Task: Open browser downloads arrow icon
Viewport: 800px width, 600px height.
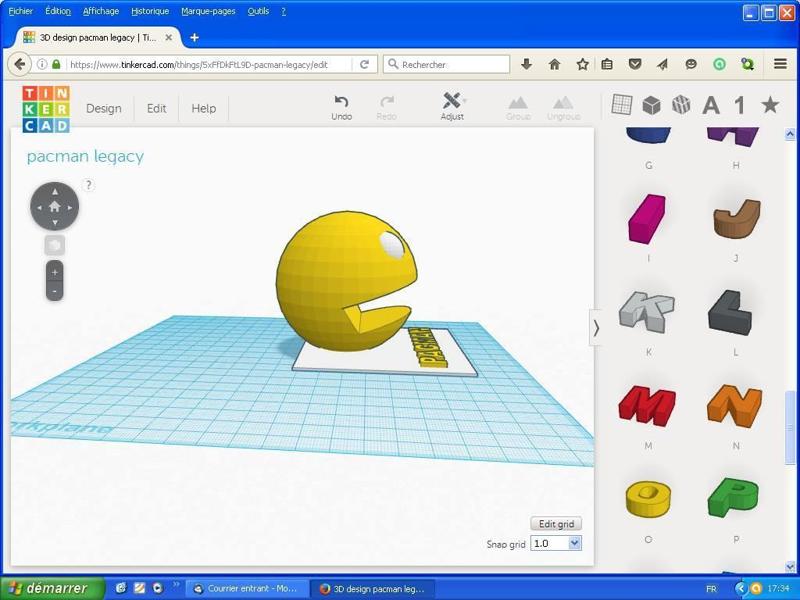Action: [x=527, y=64]
